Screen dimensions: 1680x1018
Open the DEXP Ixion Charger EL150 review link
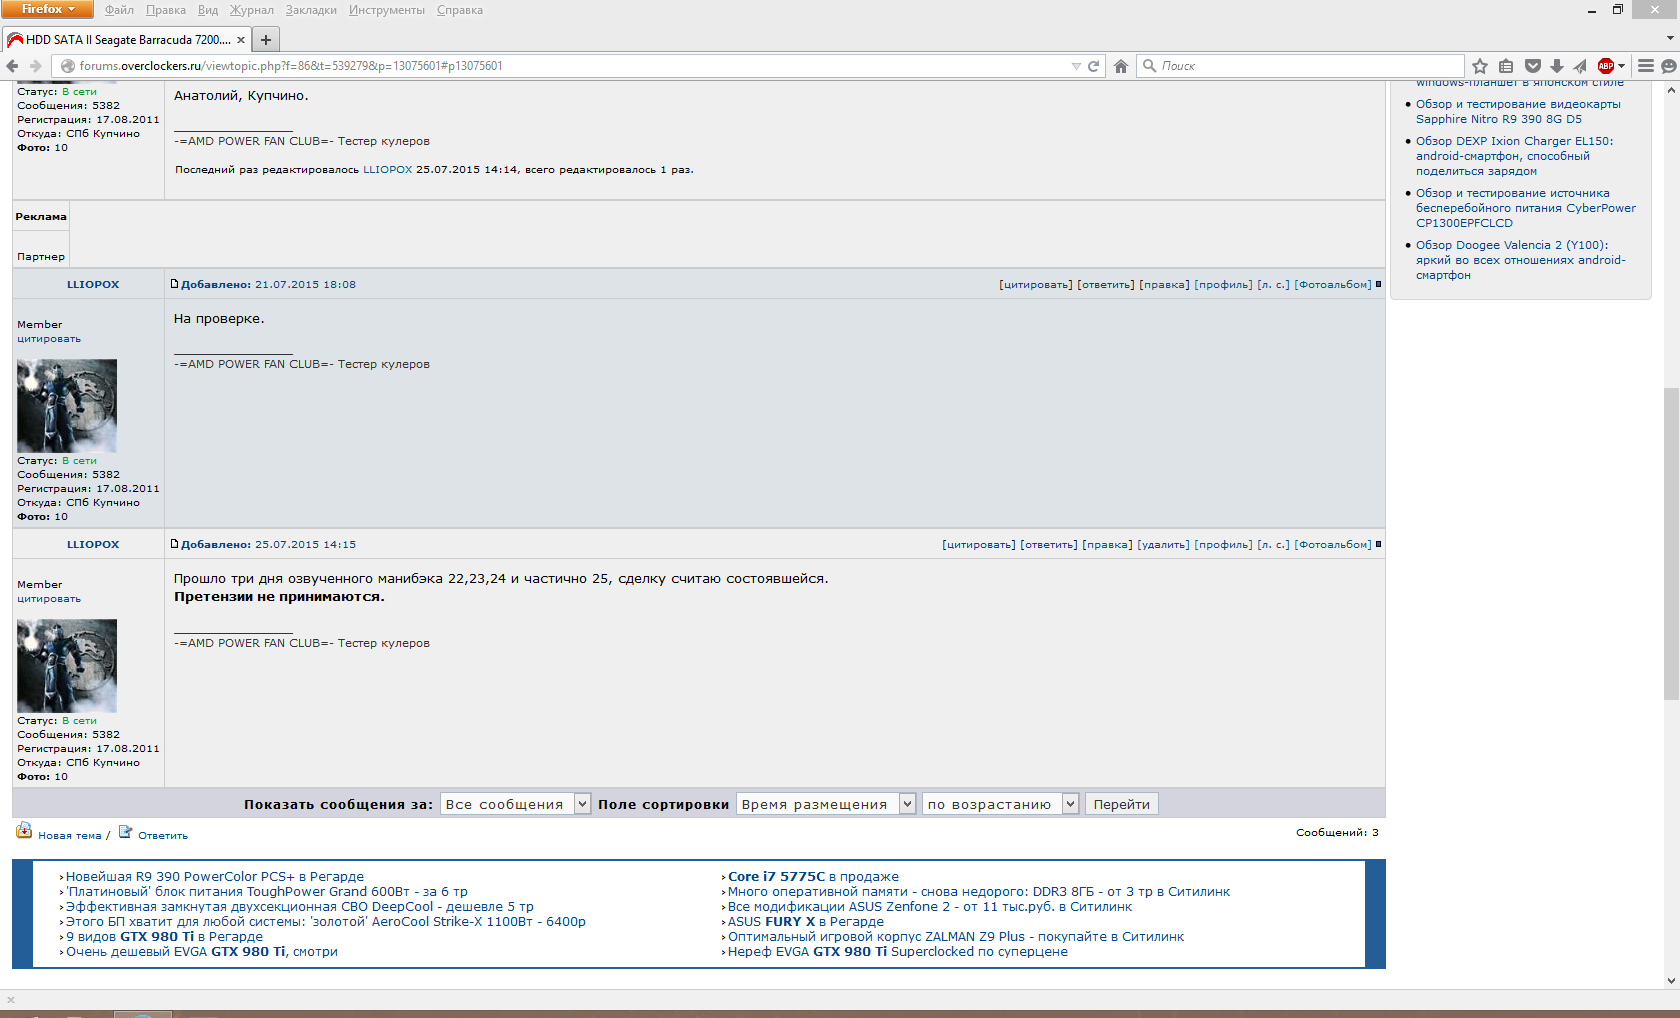pyautogui.click(x=1515, y=156)
